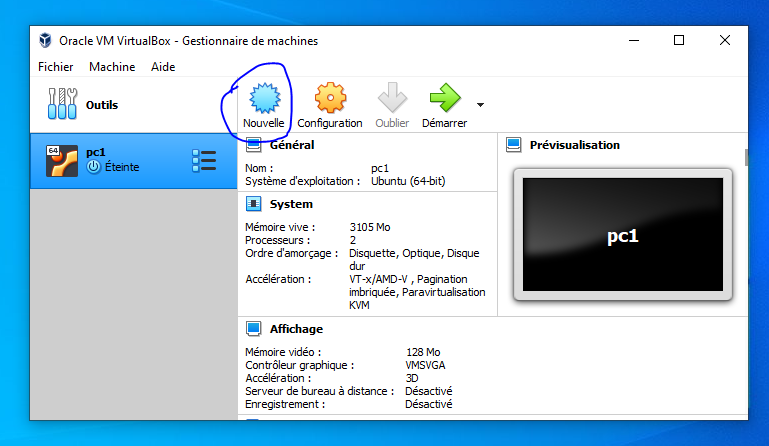The height and width of the screenshot is (446, 769).
Task: Select the pc1 machine name in list
Action: coord(96,152)
